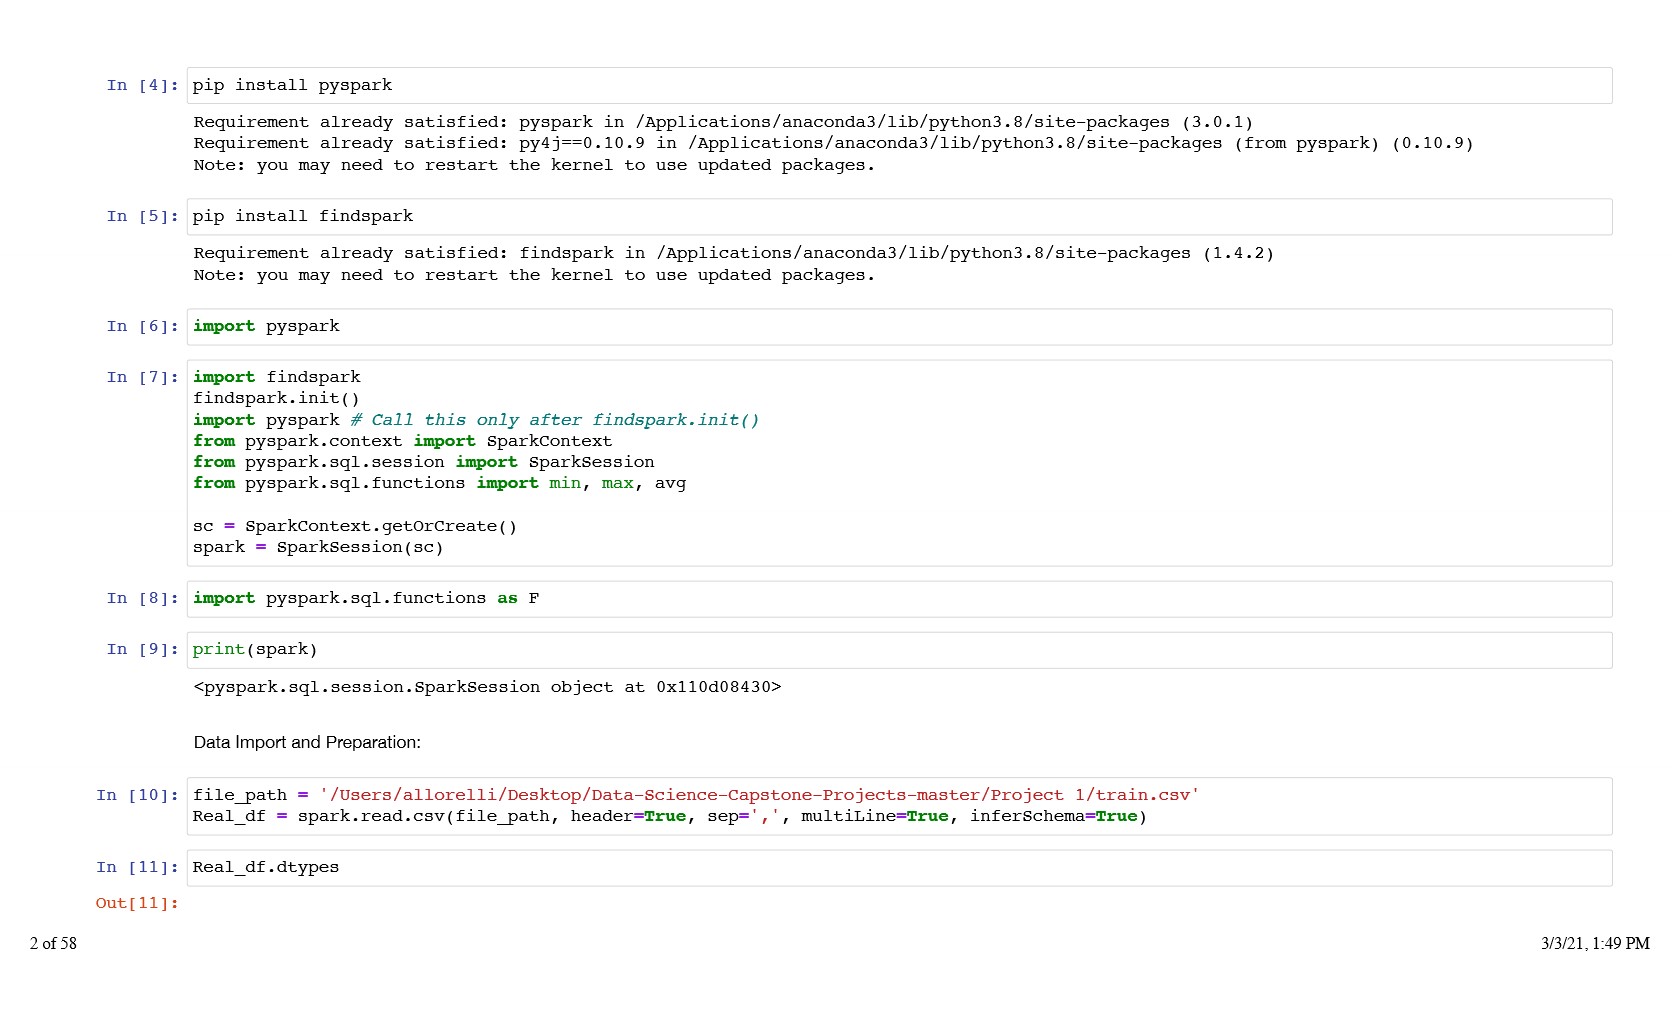
Task: Click the file_path train.csv string line
Action: pos(695,795)
